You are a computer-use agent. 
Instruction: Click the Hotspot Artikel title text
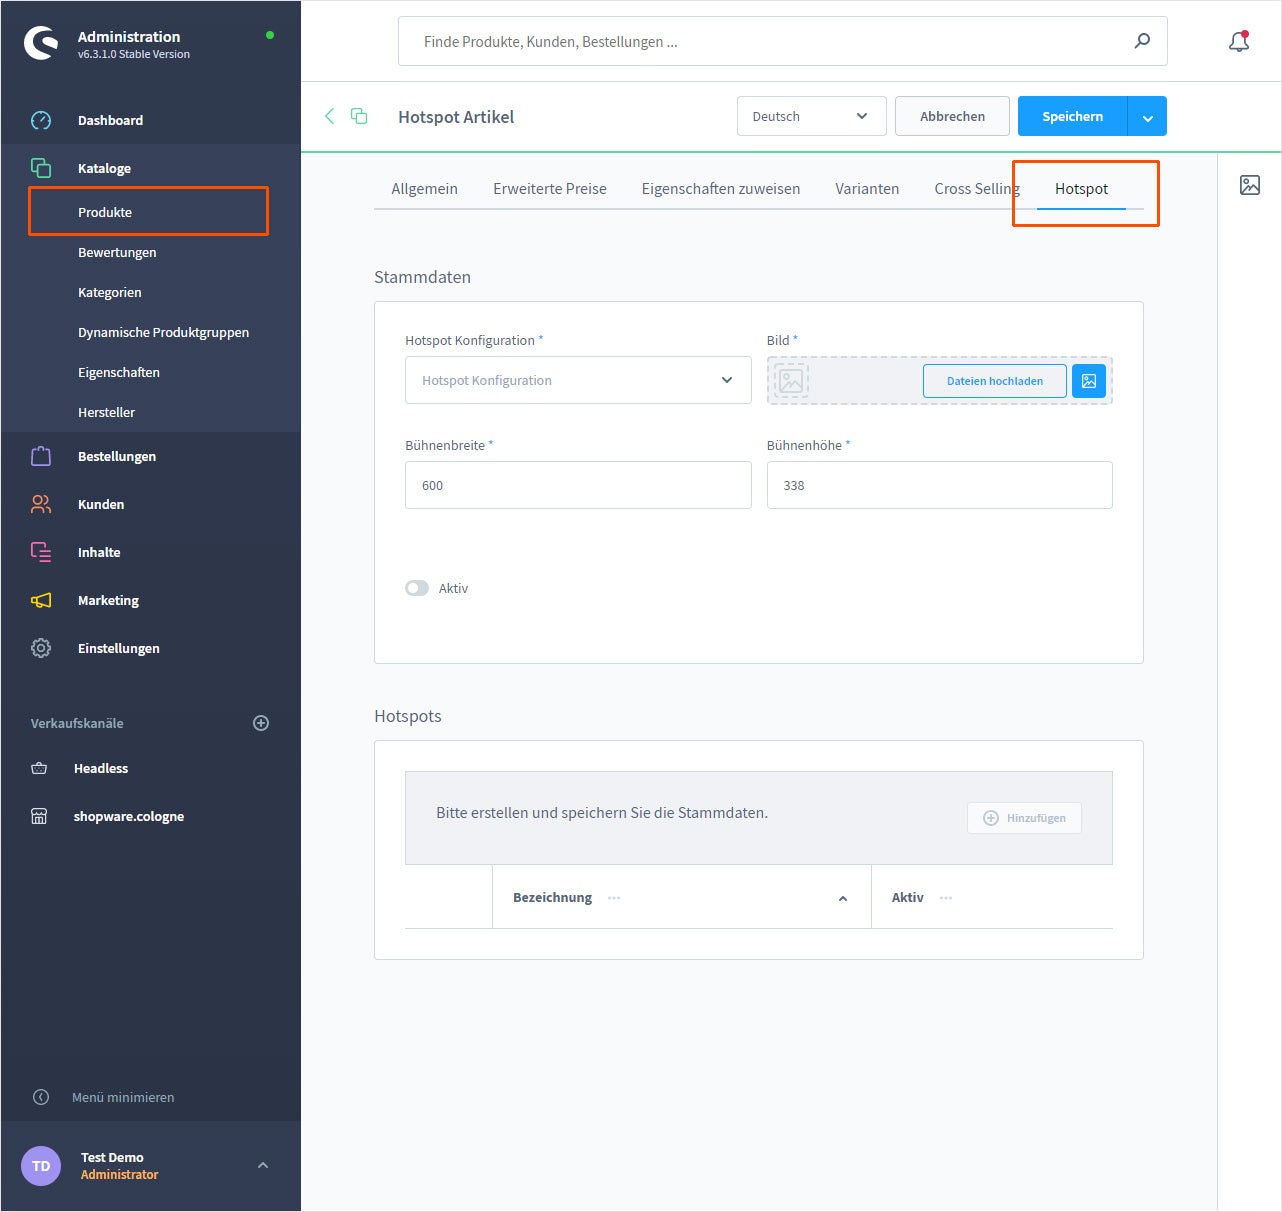click(x=456, y=117)
